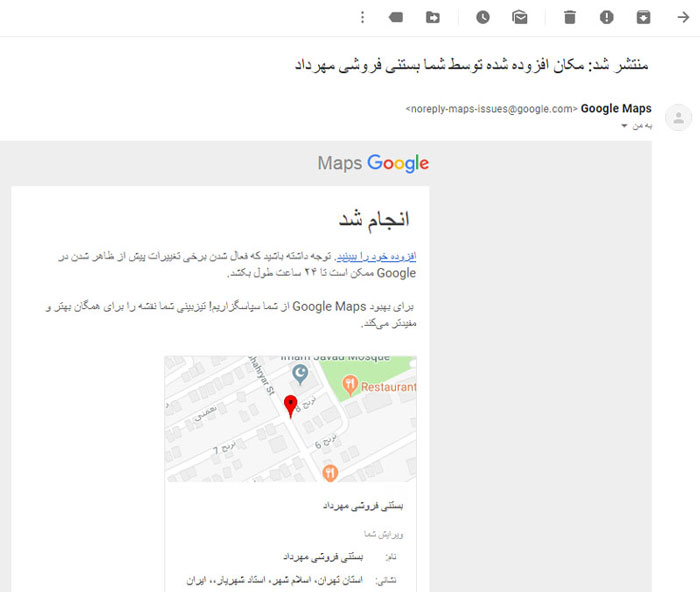
Task: Open the افزوده خود را ببینید link
Action: (x=376, y=256)
